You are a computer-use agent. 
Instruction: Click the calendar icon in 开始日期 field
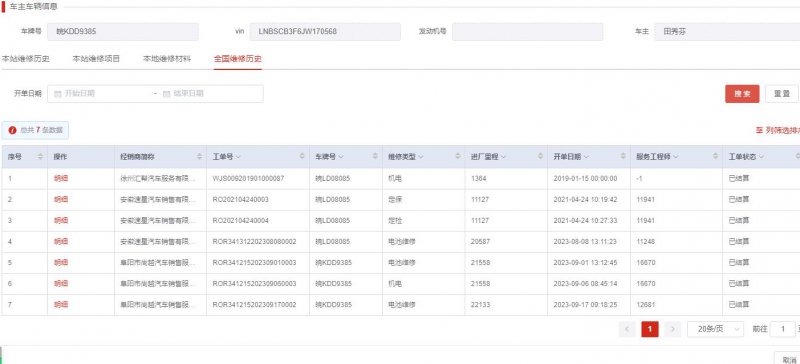pyautogui.click(x=58, y=93)
